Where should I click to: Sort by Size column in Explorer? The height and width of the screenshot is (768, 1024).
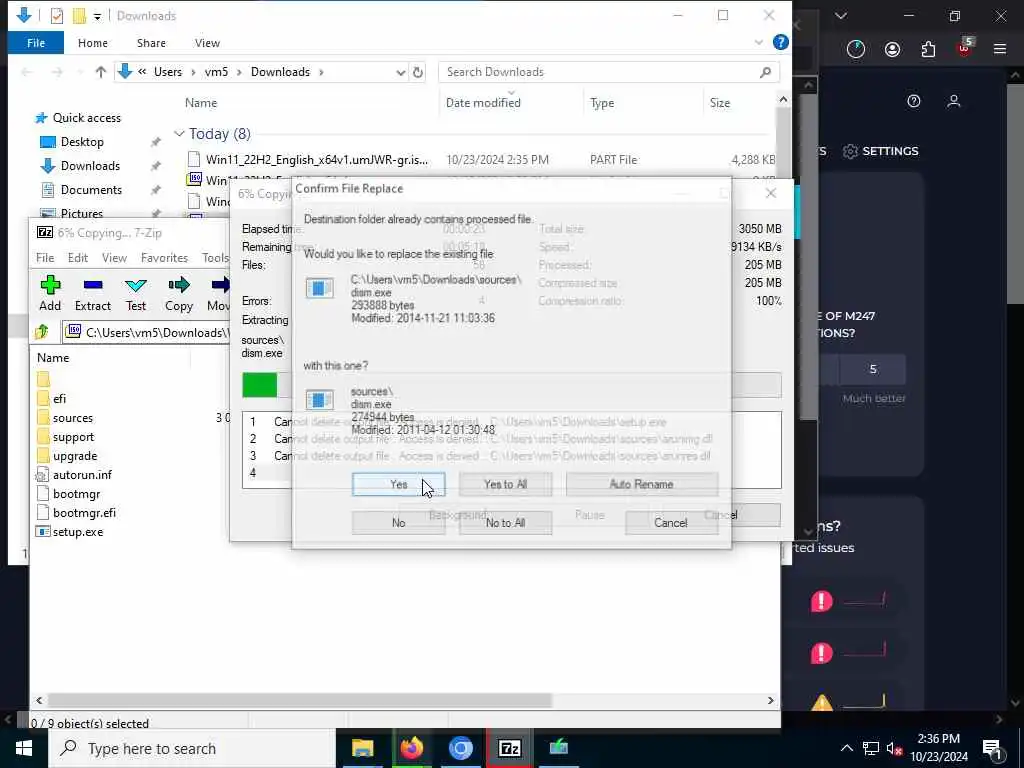pyautogui.click(x=720, y=103)
